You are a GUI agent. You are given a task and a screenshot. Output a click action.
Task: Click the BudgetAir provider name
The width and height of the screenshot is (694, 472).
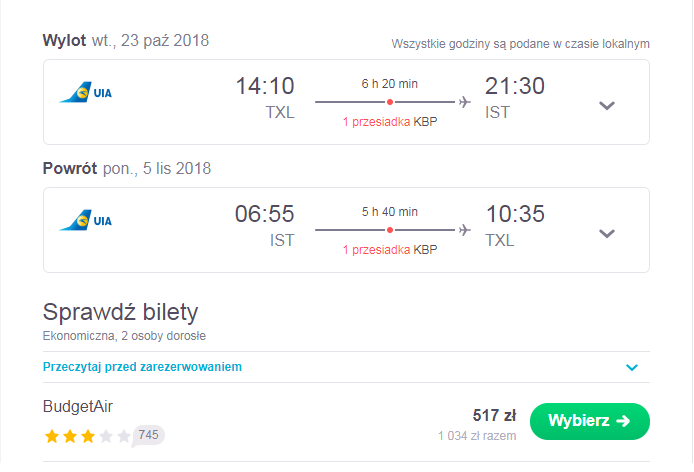tap(78, 406)
